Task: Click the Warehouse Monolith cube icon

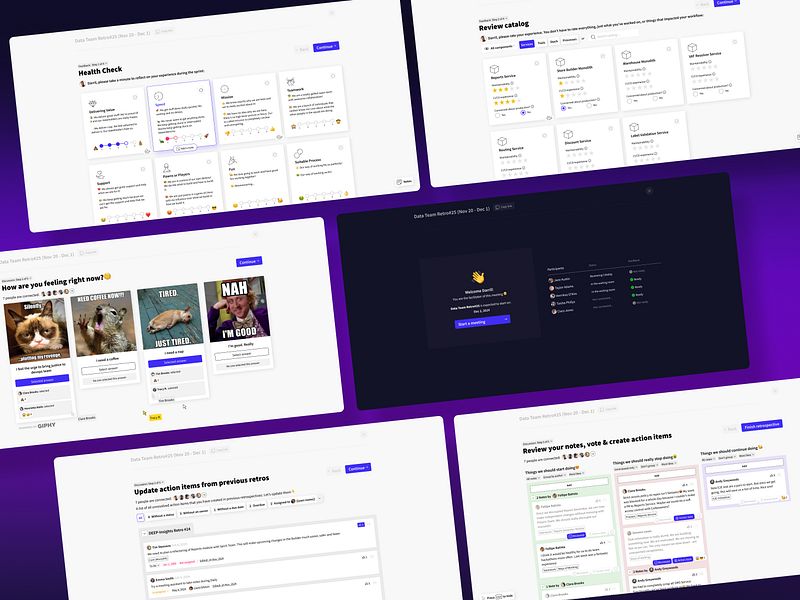Action: tap(626, 55)
